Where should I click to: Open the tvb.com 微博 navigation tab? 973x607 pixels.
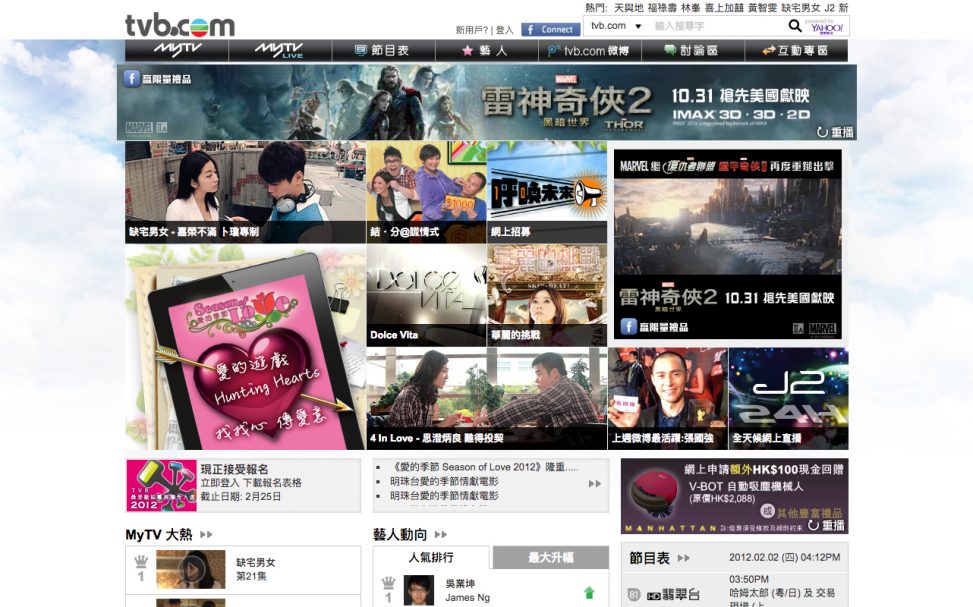click(x=590, y=50)
